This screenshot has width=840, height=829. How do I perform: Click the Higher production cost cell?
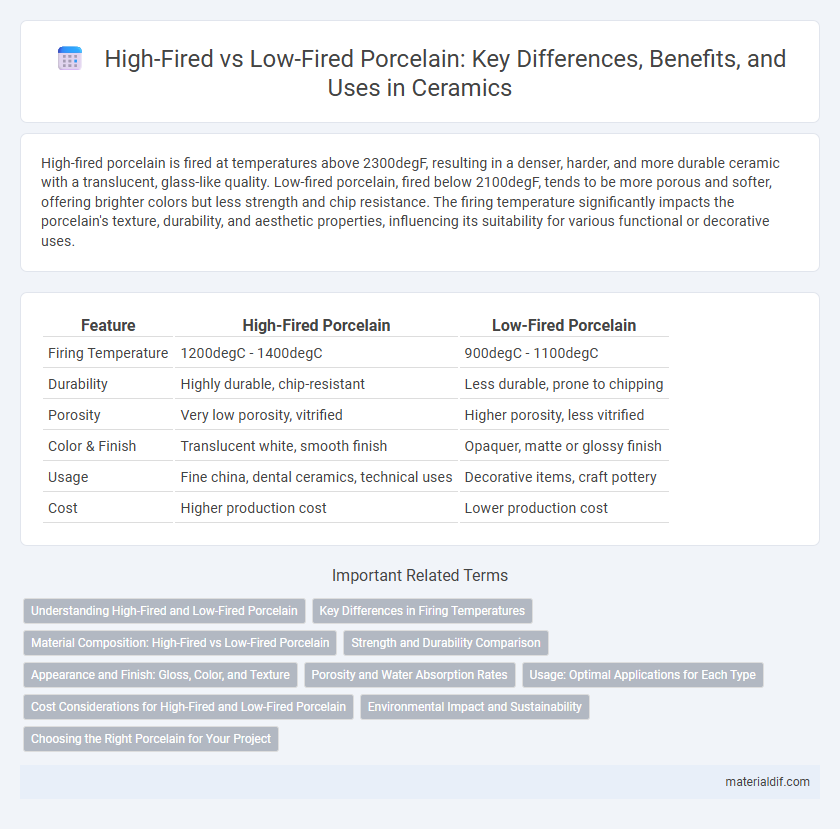253,508
